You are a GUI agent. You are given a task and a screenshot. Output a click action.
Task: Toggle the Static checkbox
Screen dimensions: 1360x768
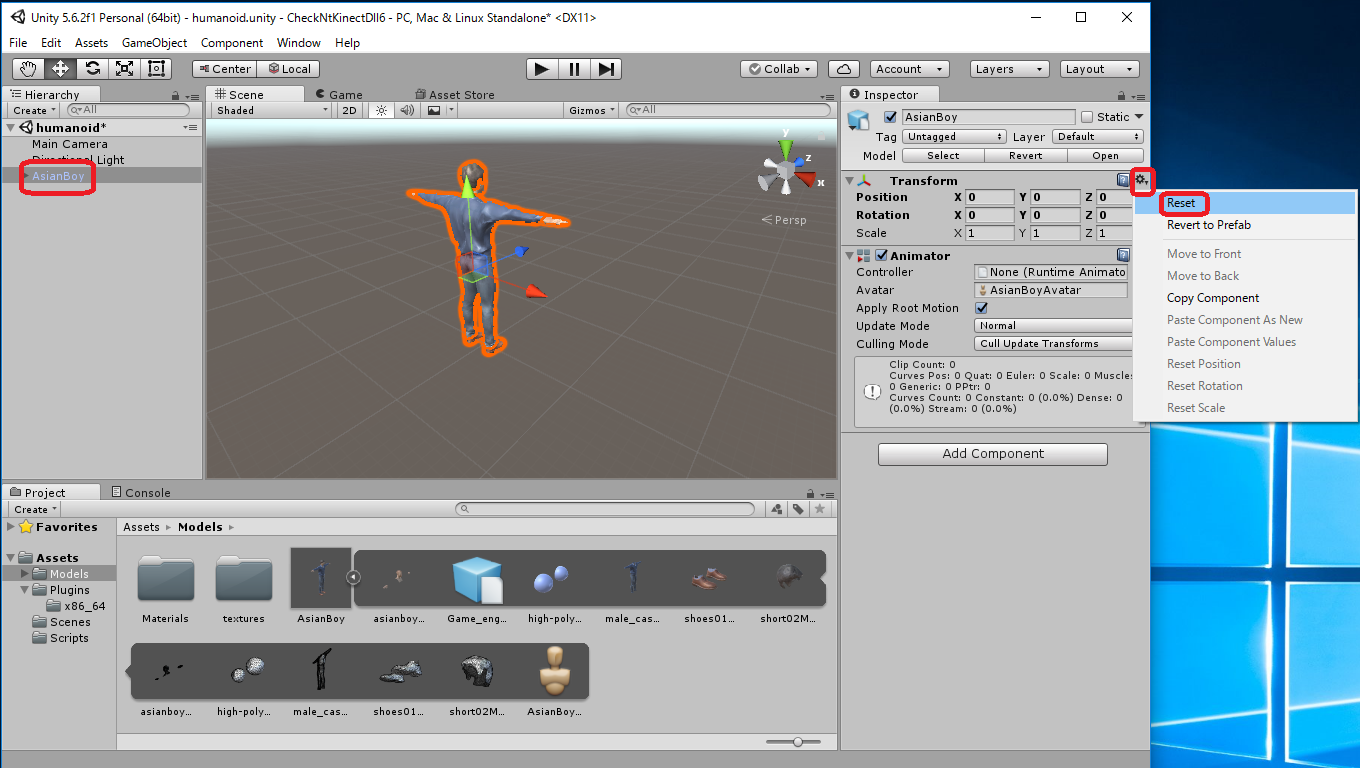click(x=1088, y=117)
